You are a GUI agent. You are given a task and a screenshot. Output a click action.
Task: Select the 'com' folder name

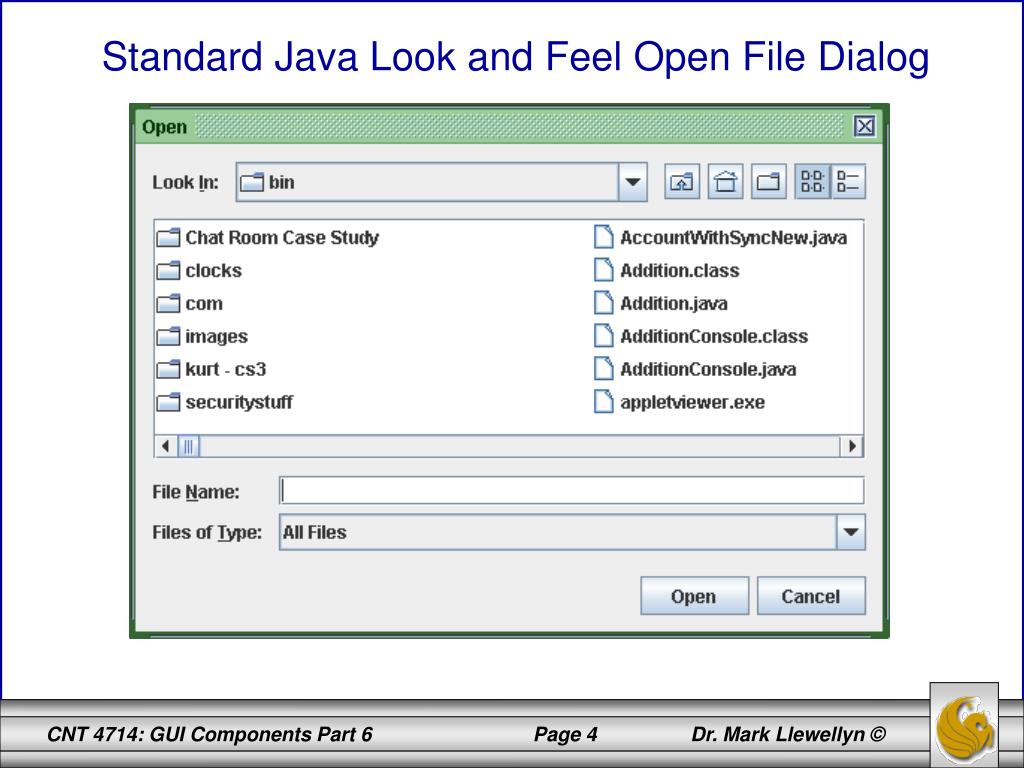(x=204, y=304)
